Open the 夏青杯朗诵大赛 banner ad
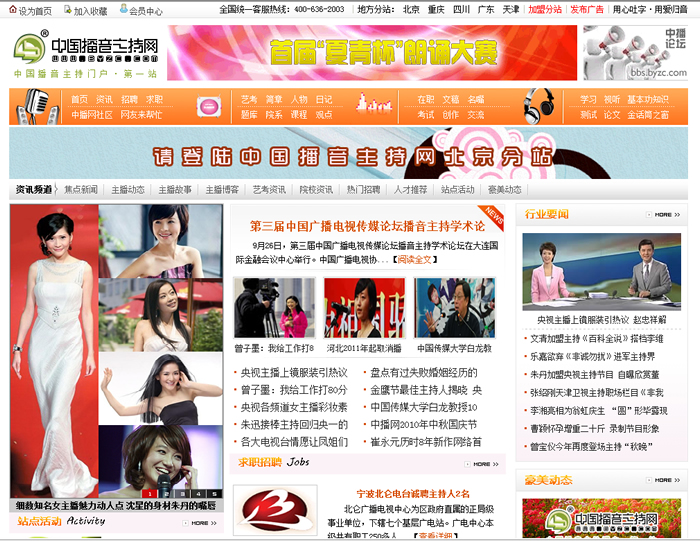 pos(372,53)
